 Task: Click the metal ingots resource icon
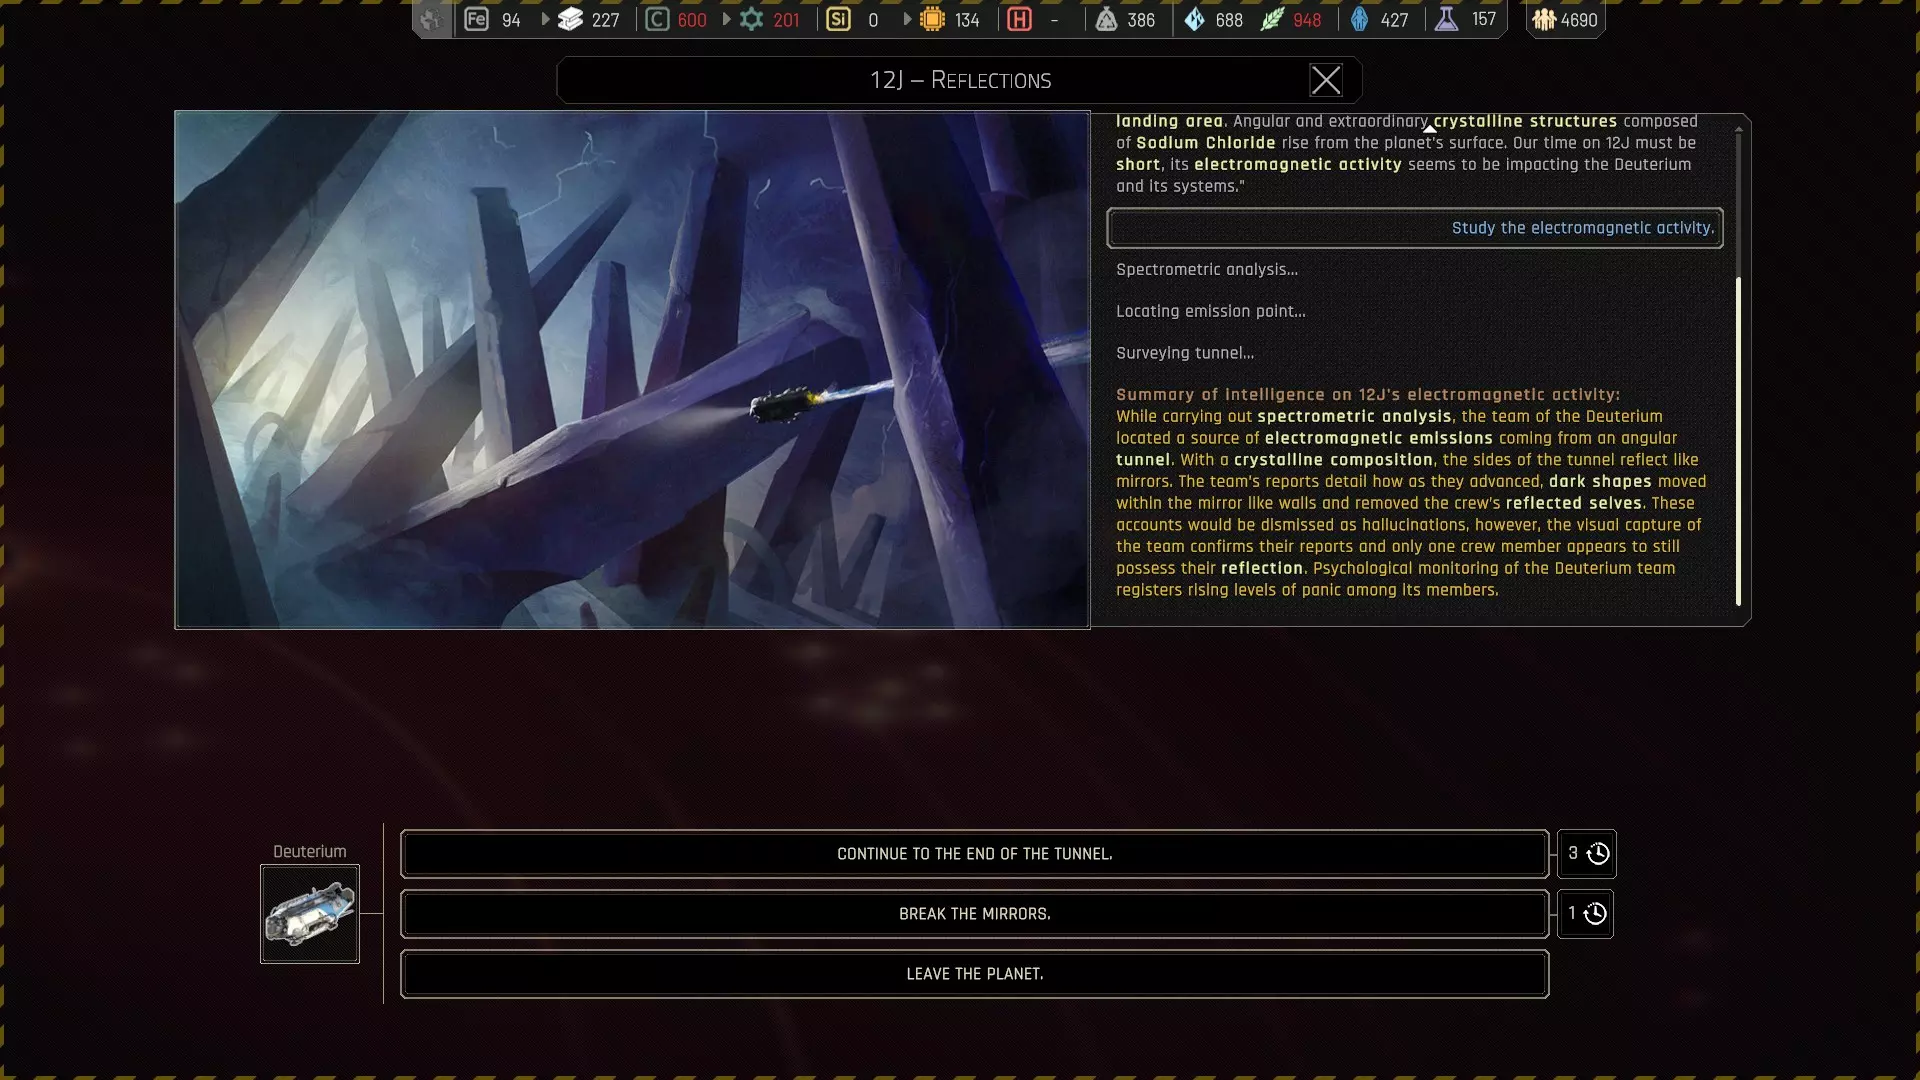click(x=570, y=19)
